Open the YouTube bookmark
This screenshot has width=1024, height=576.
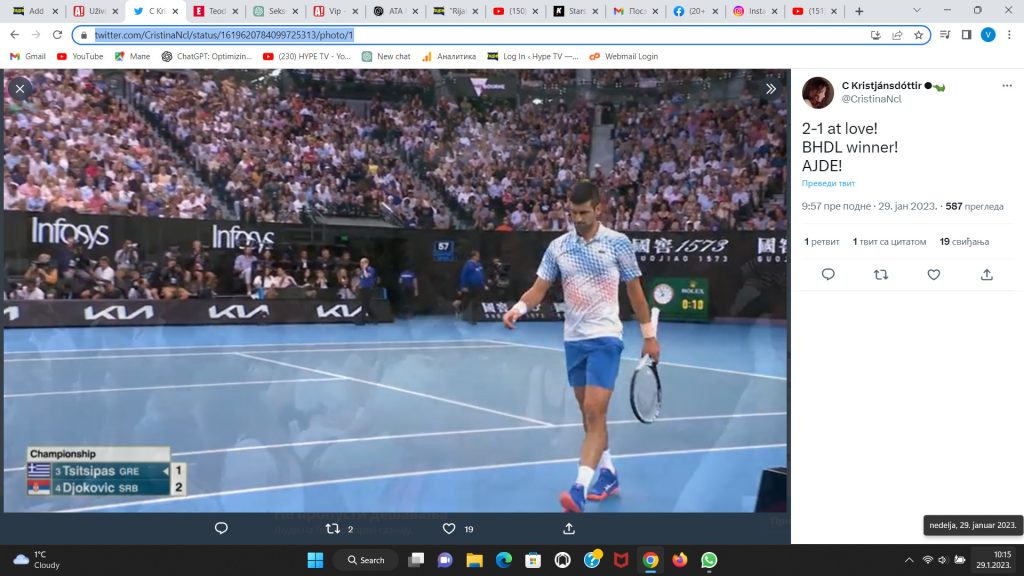pos(80,56)
